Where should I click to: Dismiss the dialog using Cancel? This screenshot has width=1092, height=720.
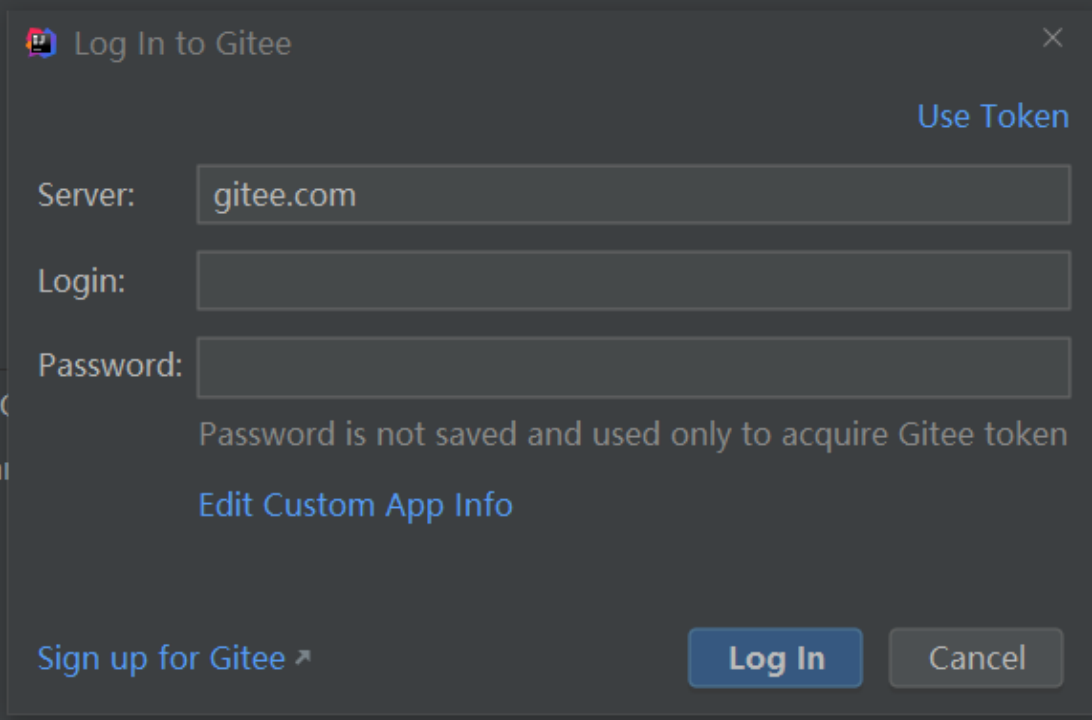tap(976, 658)
